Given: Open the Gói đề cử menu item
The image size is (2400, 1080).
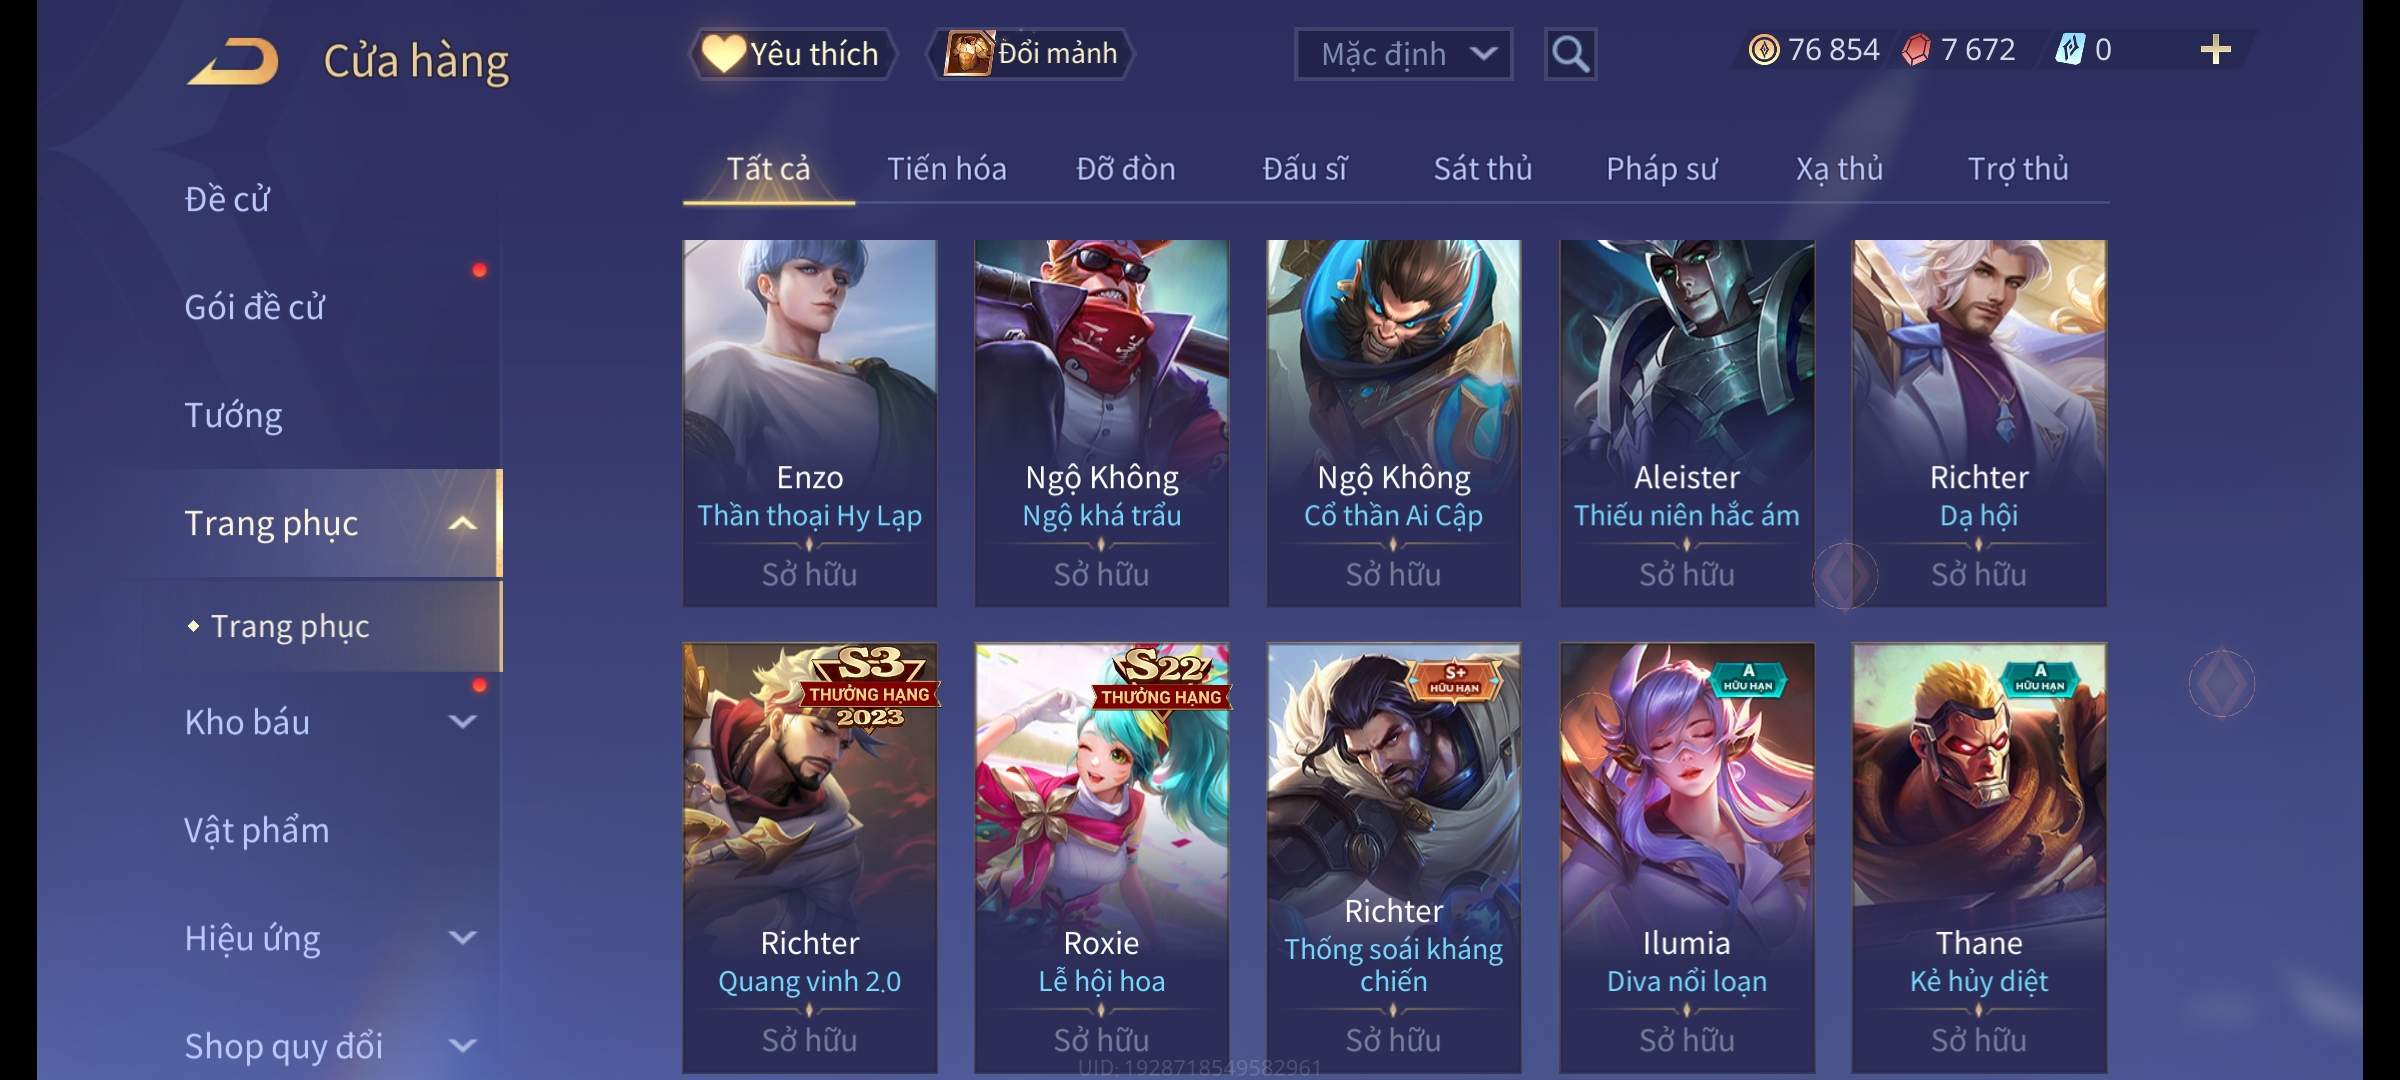Looking at the screenshot, I should (254, 307).
